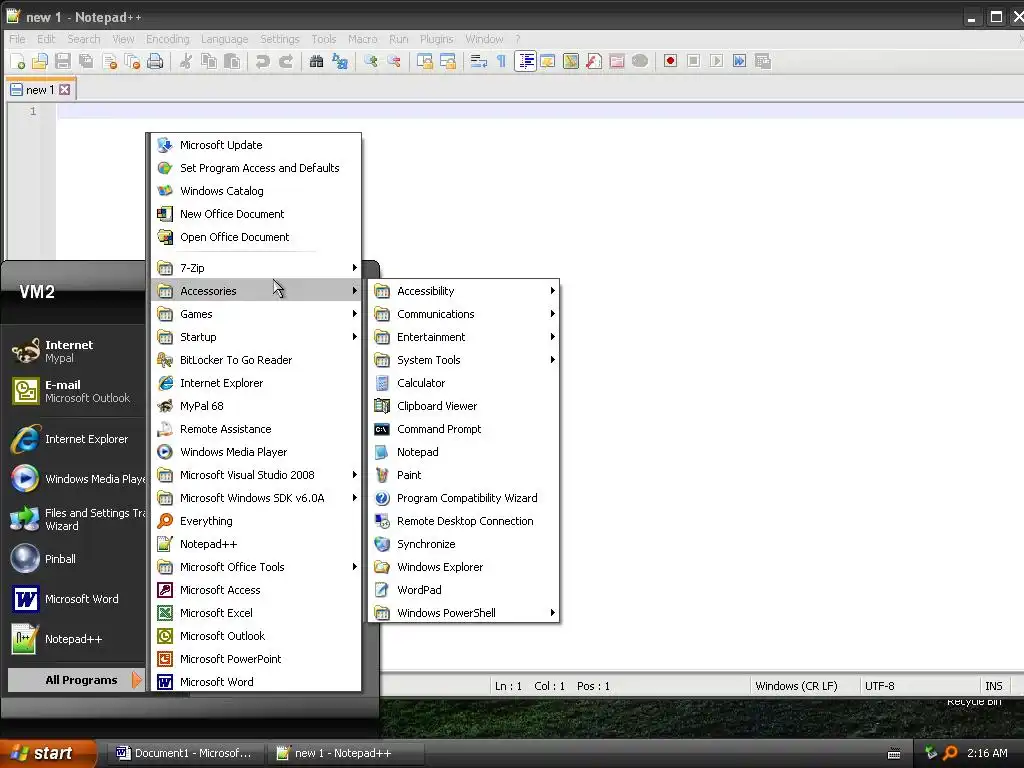Toggle the Word wrap toolbar icon
The width and height of the screenshot is (1024, 768).
[x=479, y=61]
